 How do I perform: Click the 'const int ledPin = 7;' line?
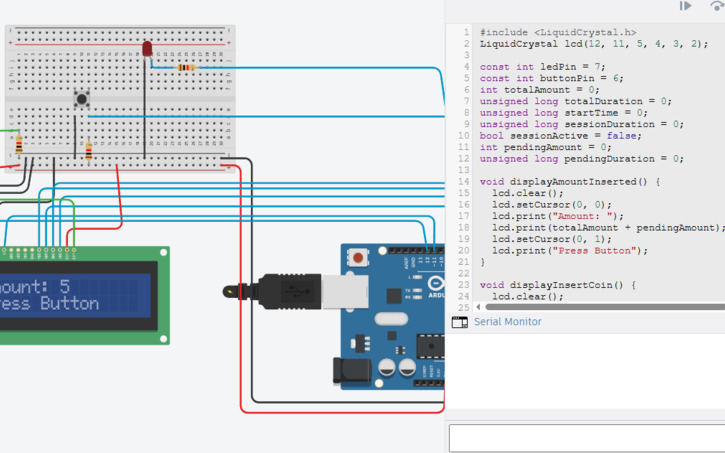542,67
